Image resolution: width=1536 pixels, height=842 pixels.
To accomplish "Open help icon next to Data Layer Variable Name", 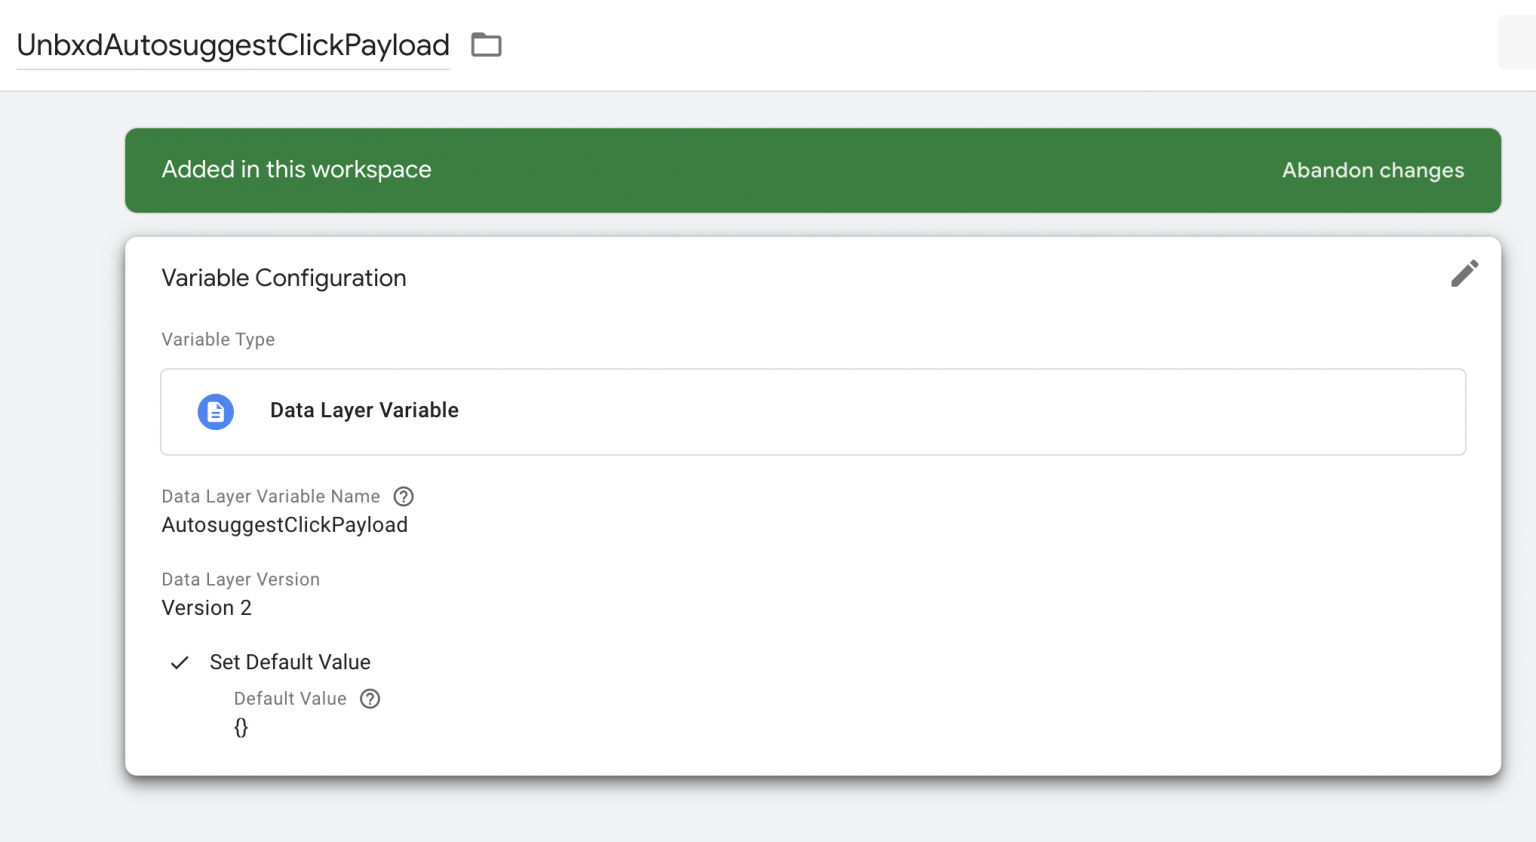I will click(403, 496).
